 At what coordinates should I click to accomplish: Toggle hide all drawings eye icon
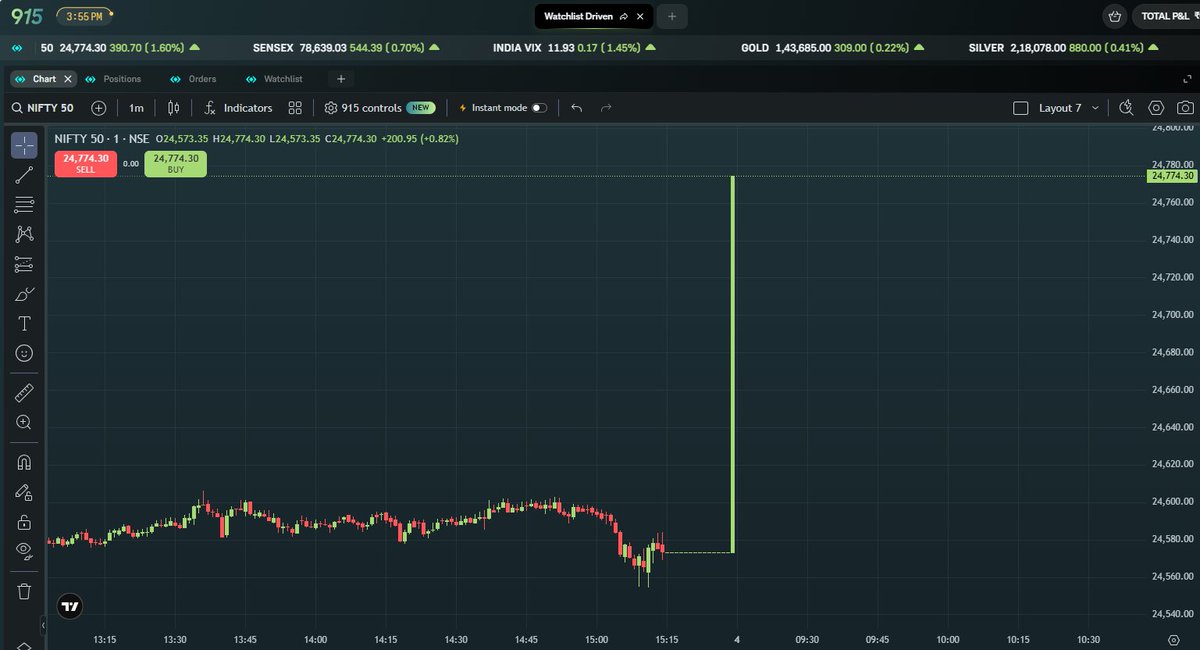pyautogui.click(x=25, y=550)
